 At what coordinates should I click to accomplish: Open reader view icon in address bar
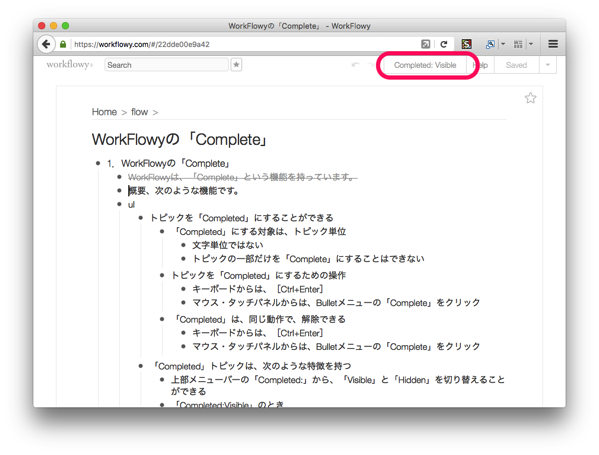426,44
